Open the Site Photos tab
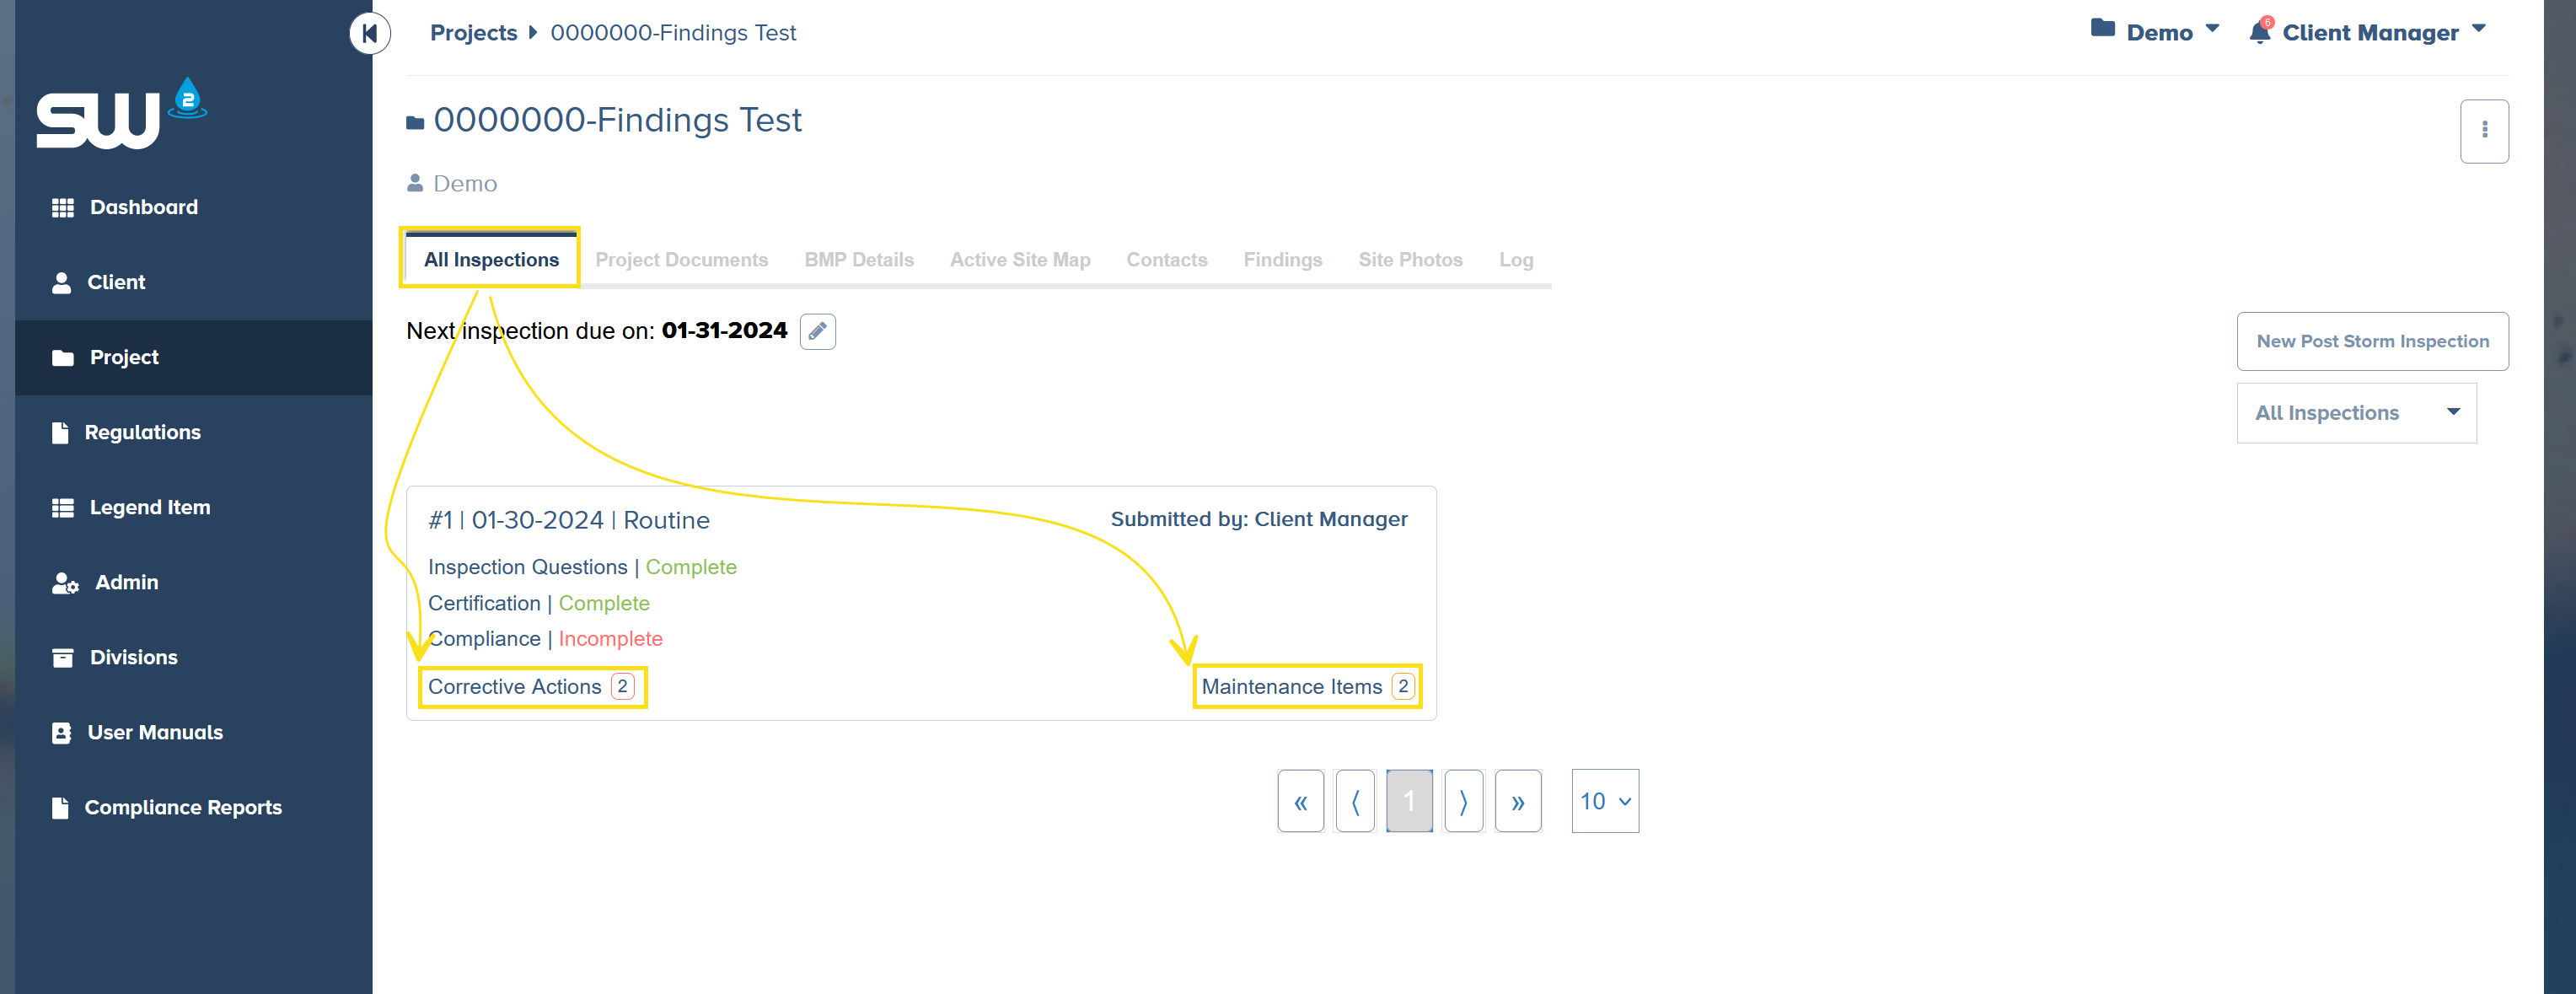Image resolution: width=2576 pixels, height=994 pixels. pos(1409,260)
